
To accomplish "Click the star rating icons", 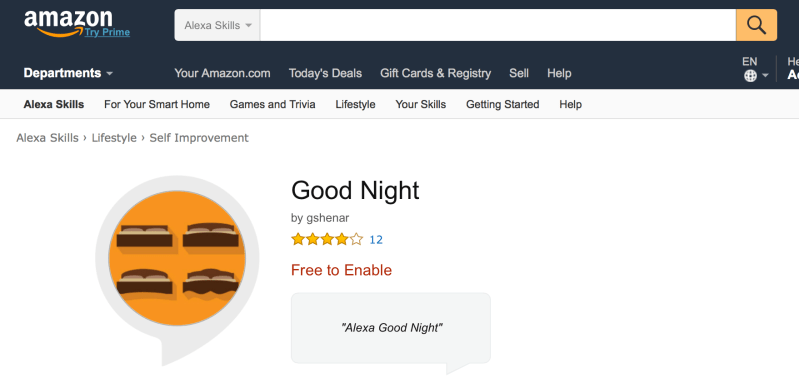I will (327, 239).
